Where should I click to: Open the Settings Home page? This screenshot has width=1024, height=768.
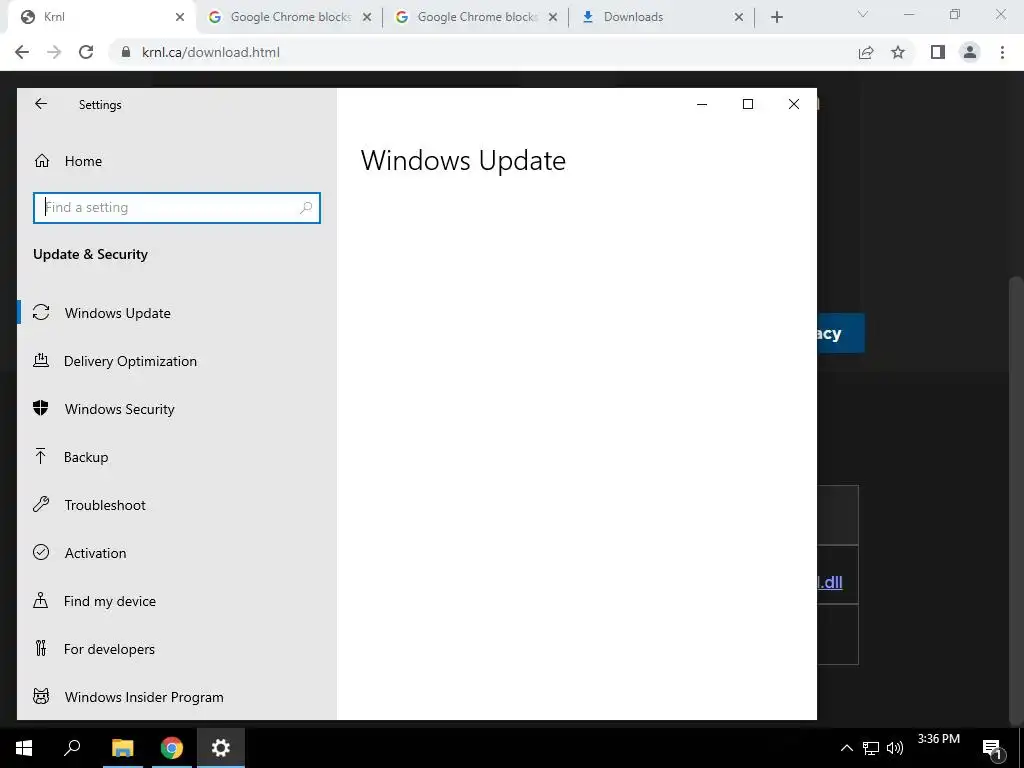click(83, 161)
